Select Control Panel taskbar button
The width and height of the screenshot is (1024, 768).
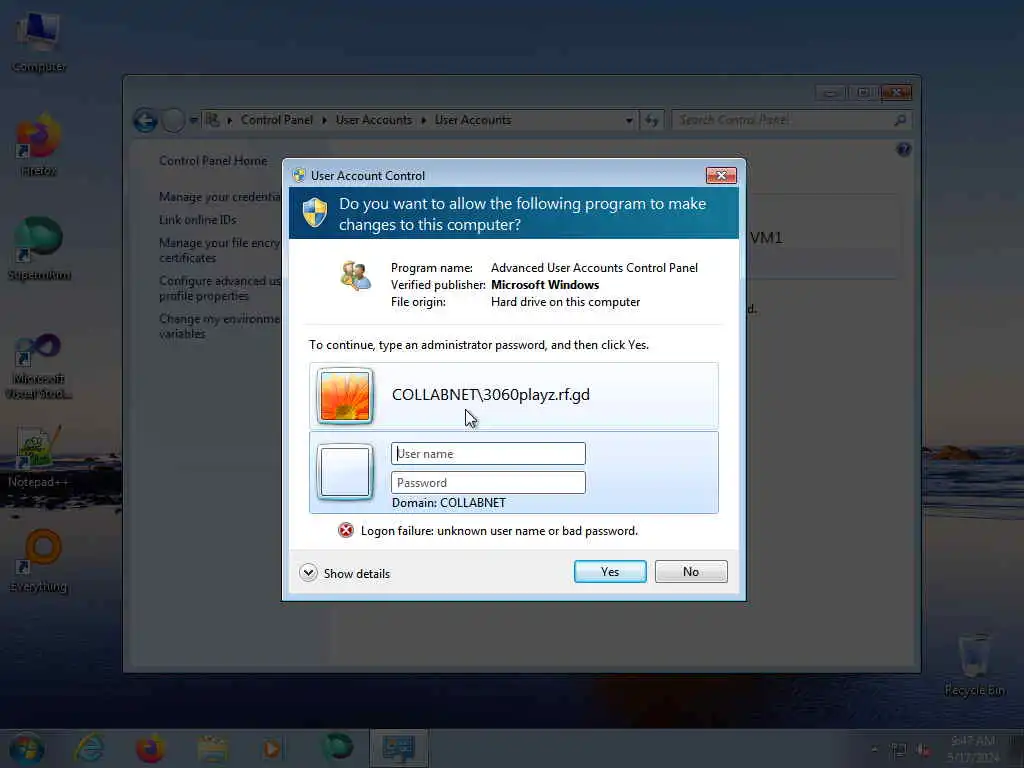[398, 748]
